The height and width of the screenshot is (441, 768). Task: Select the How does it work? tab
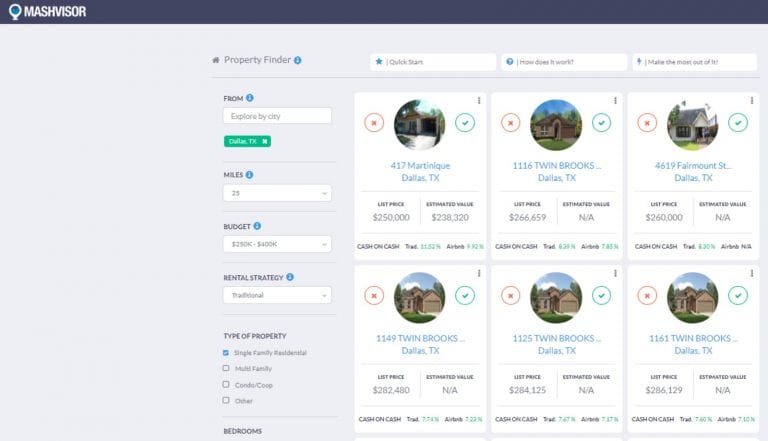564,62
